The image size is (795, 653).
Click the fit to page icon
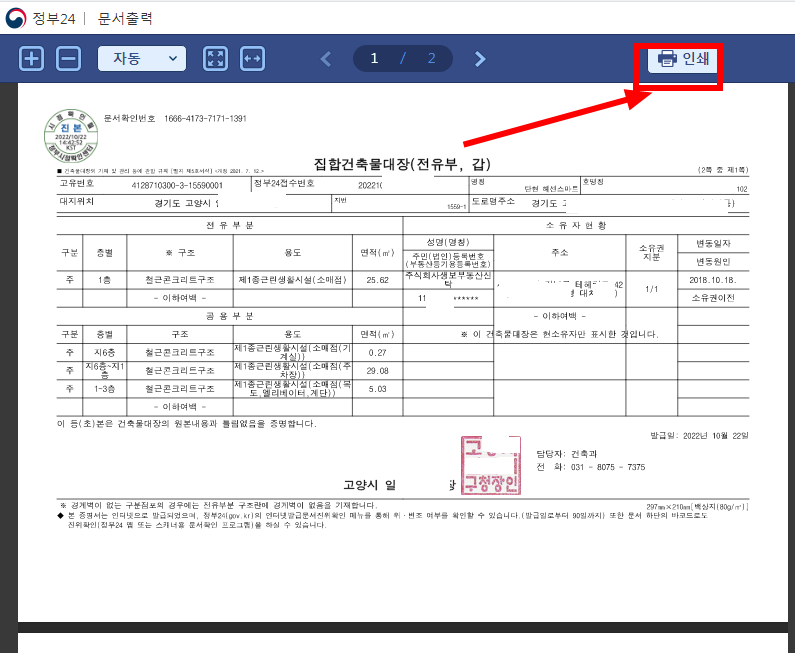[215, 59]
